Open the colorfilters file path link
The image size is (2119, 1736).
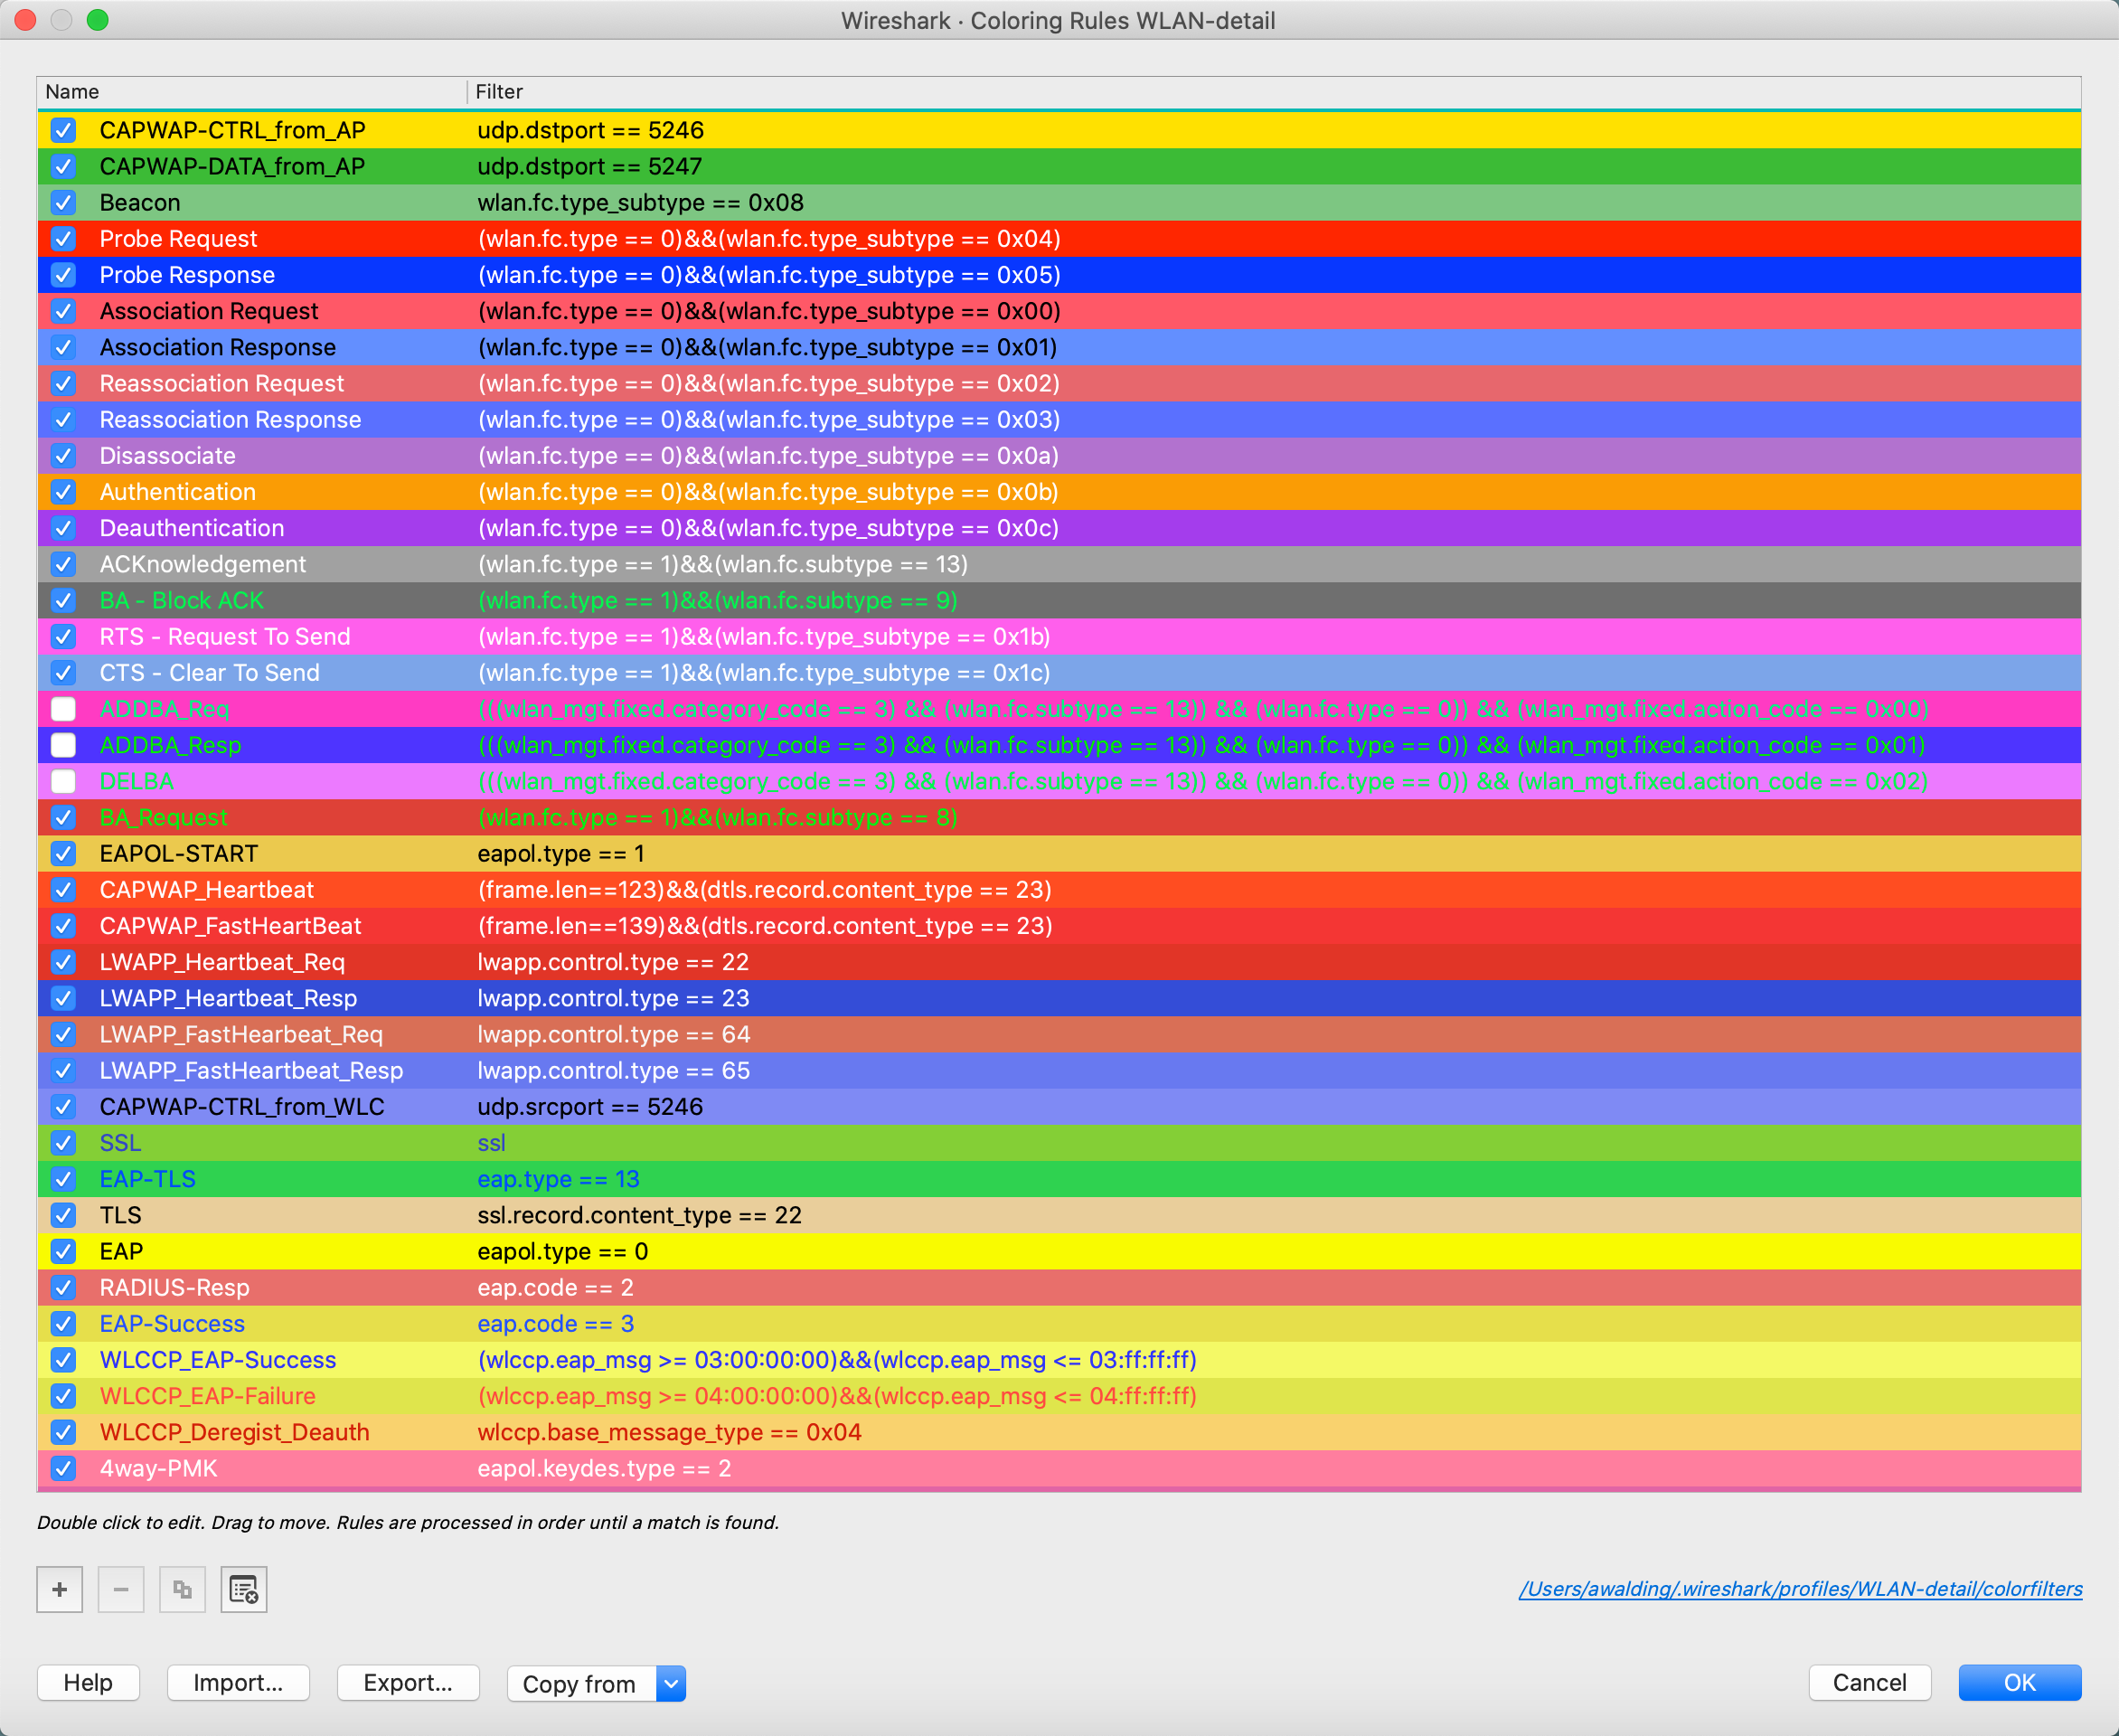coord(1800,1589)
